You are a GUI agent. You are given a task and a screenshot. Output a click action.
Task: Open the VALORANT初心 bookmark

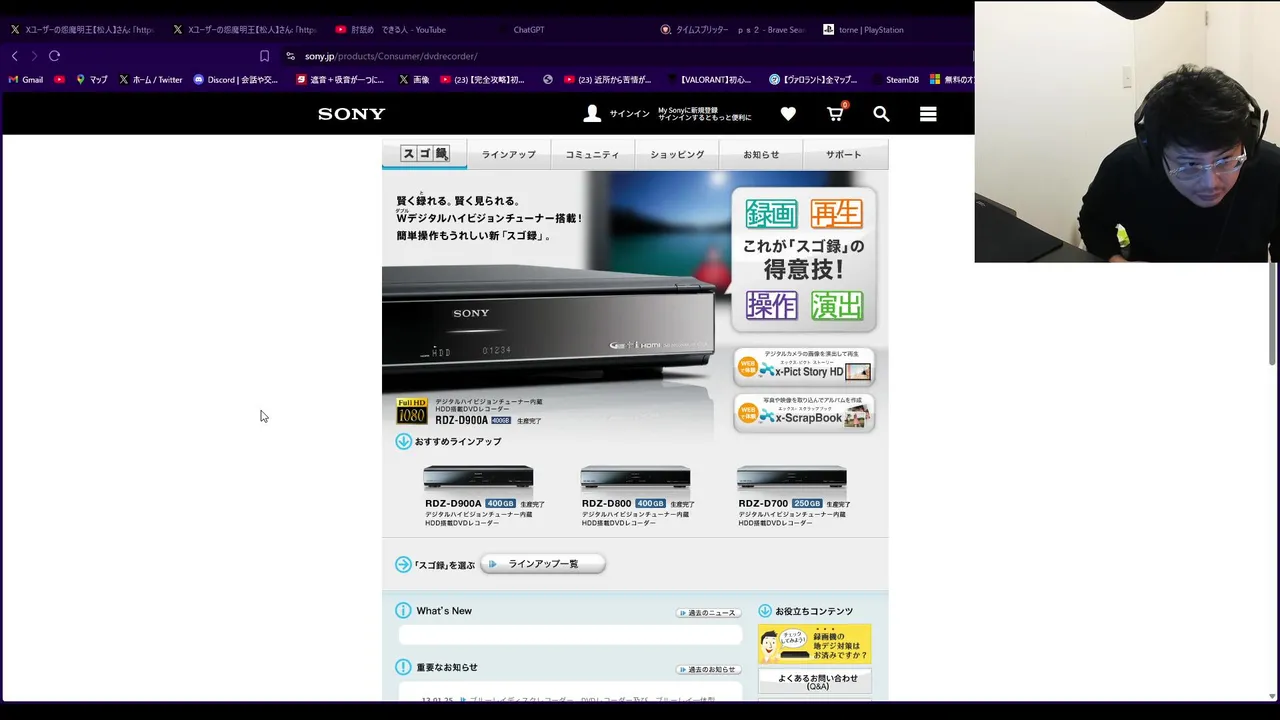(708, 80)
